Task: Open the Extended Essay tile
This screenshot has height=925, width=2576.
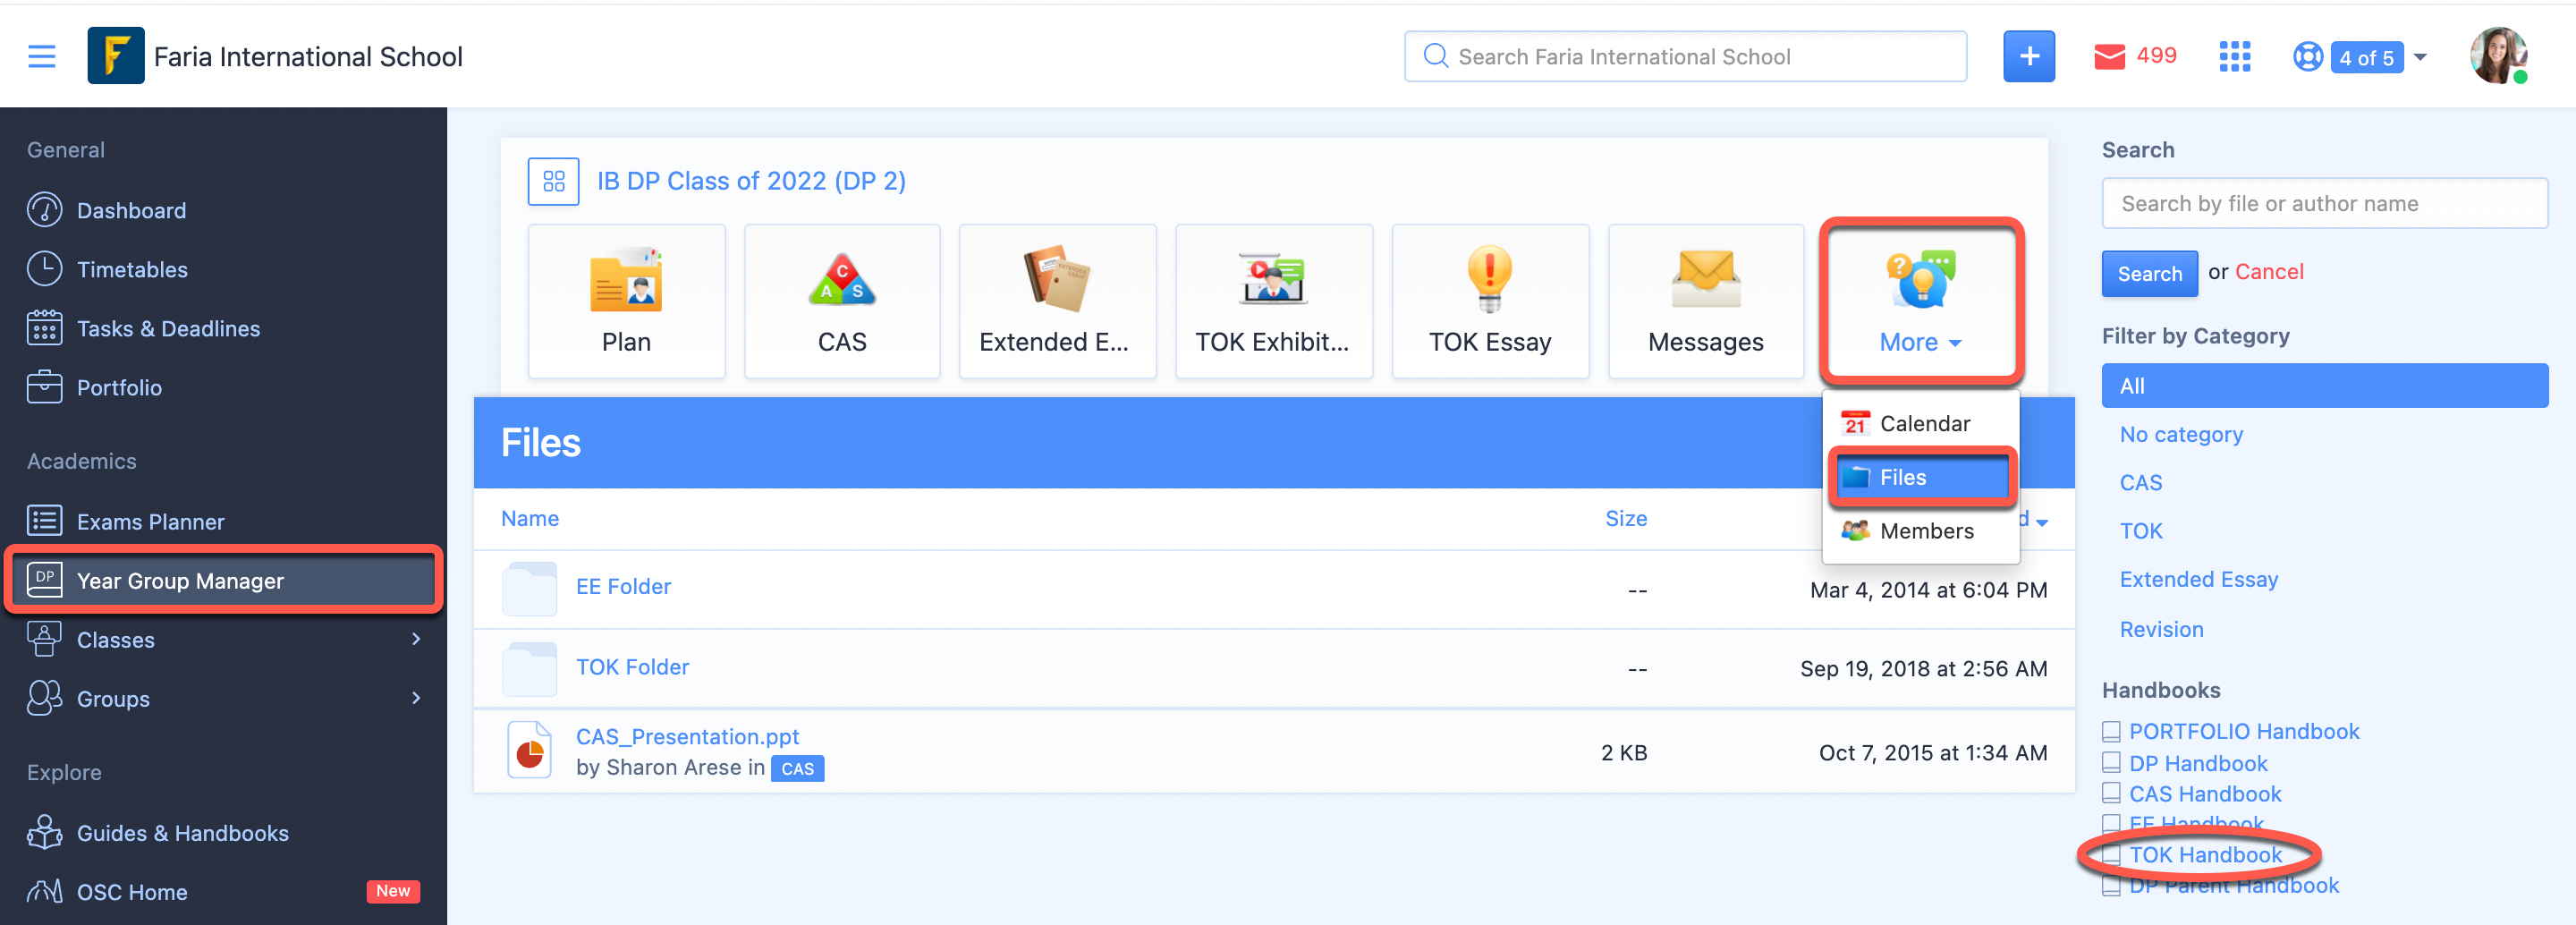Action: click(x=1057, y=301)
